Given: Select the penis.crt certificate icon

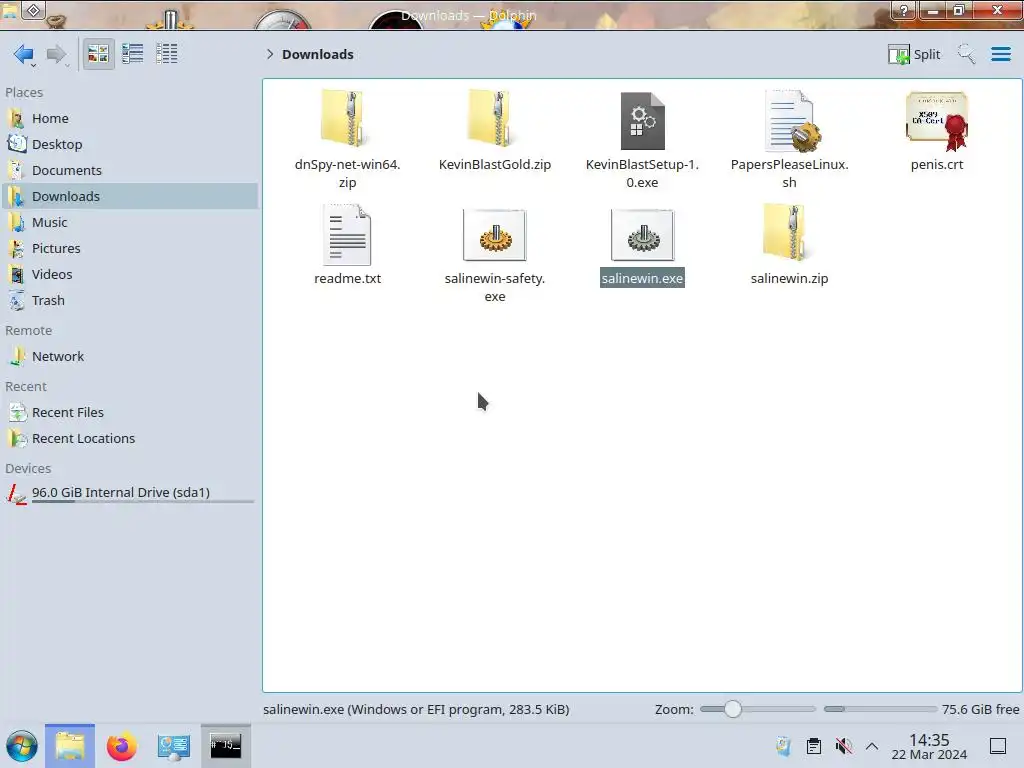Looking at the screenshot, I should pyautogui.click(x=937, y=121).
